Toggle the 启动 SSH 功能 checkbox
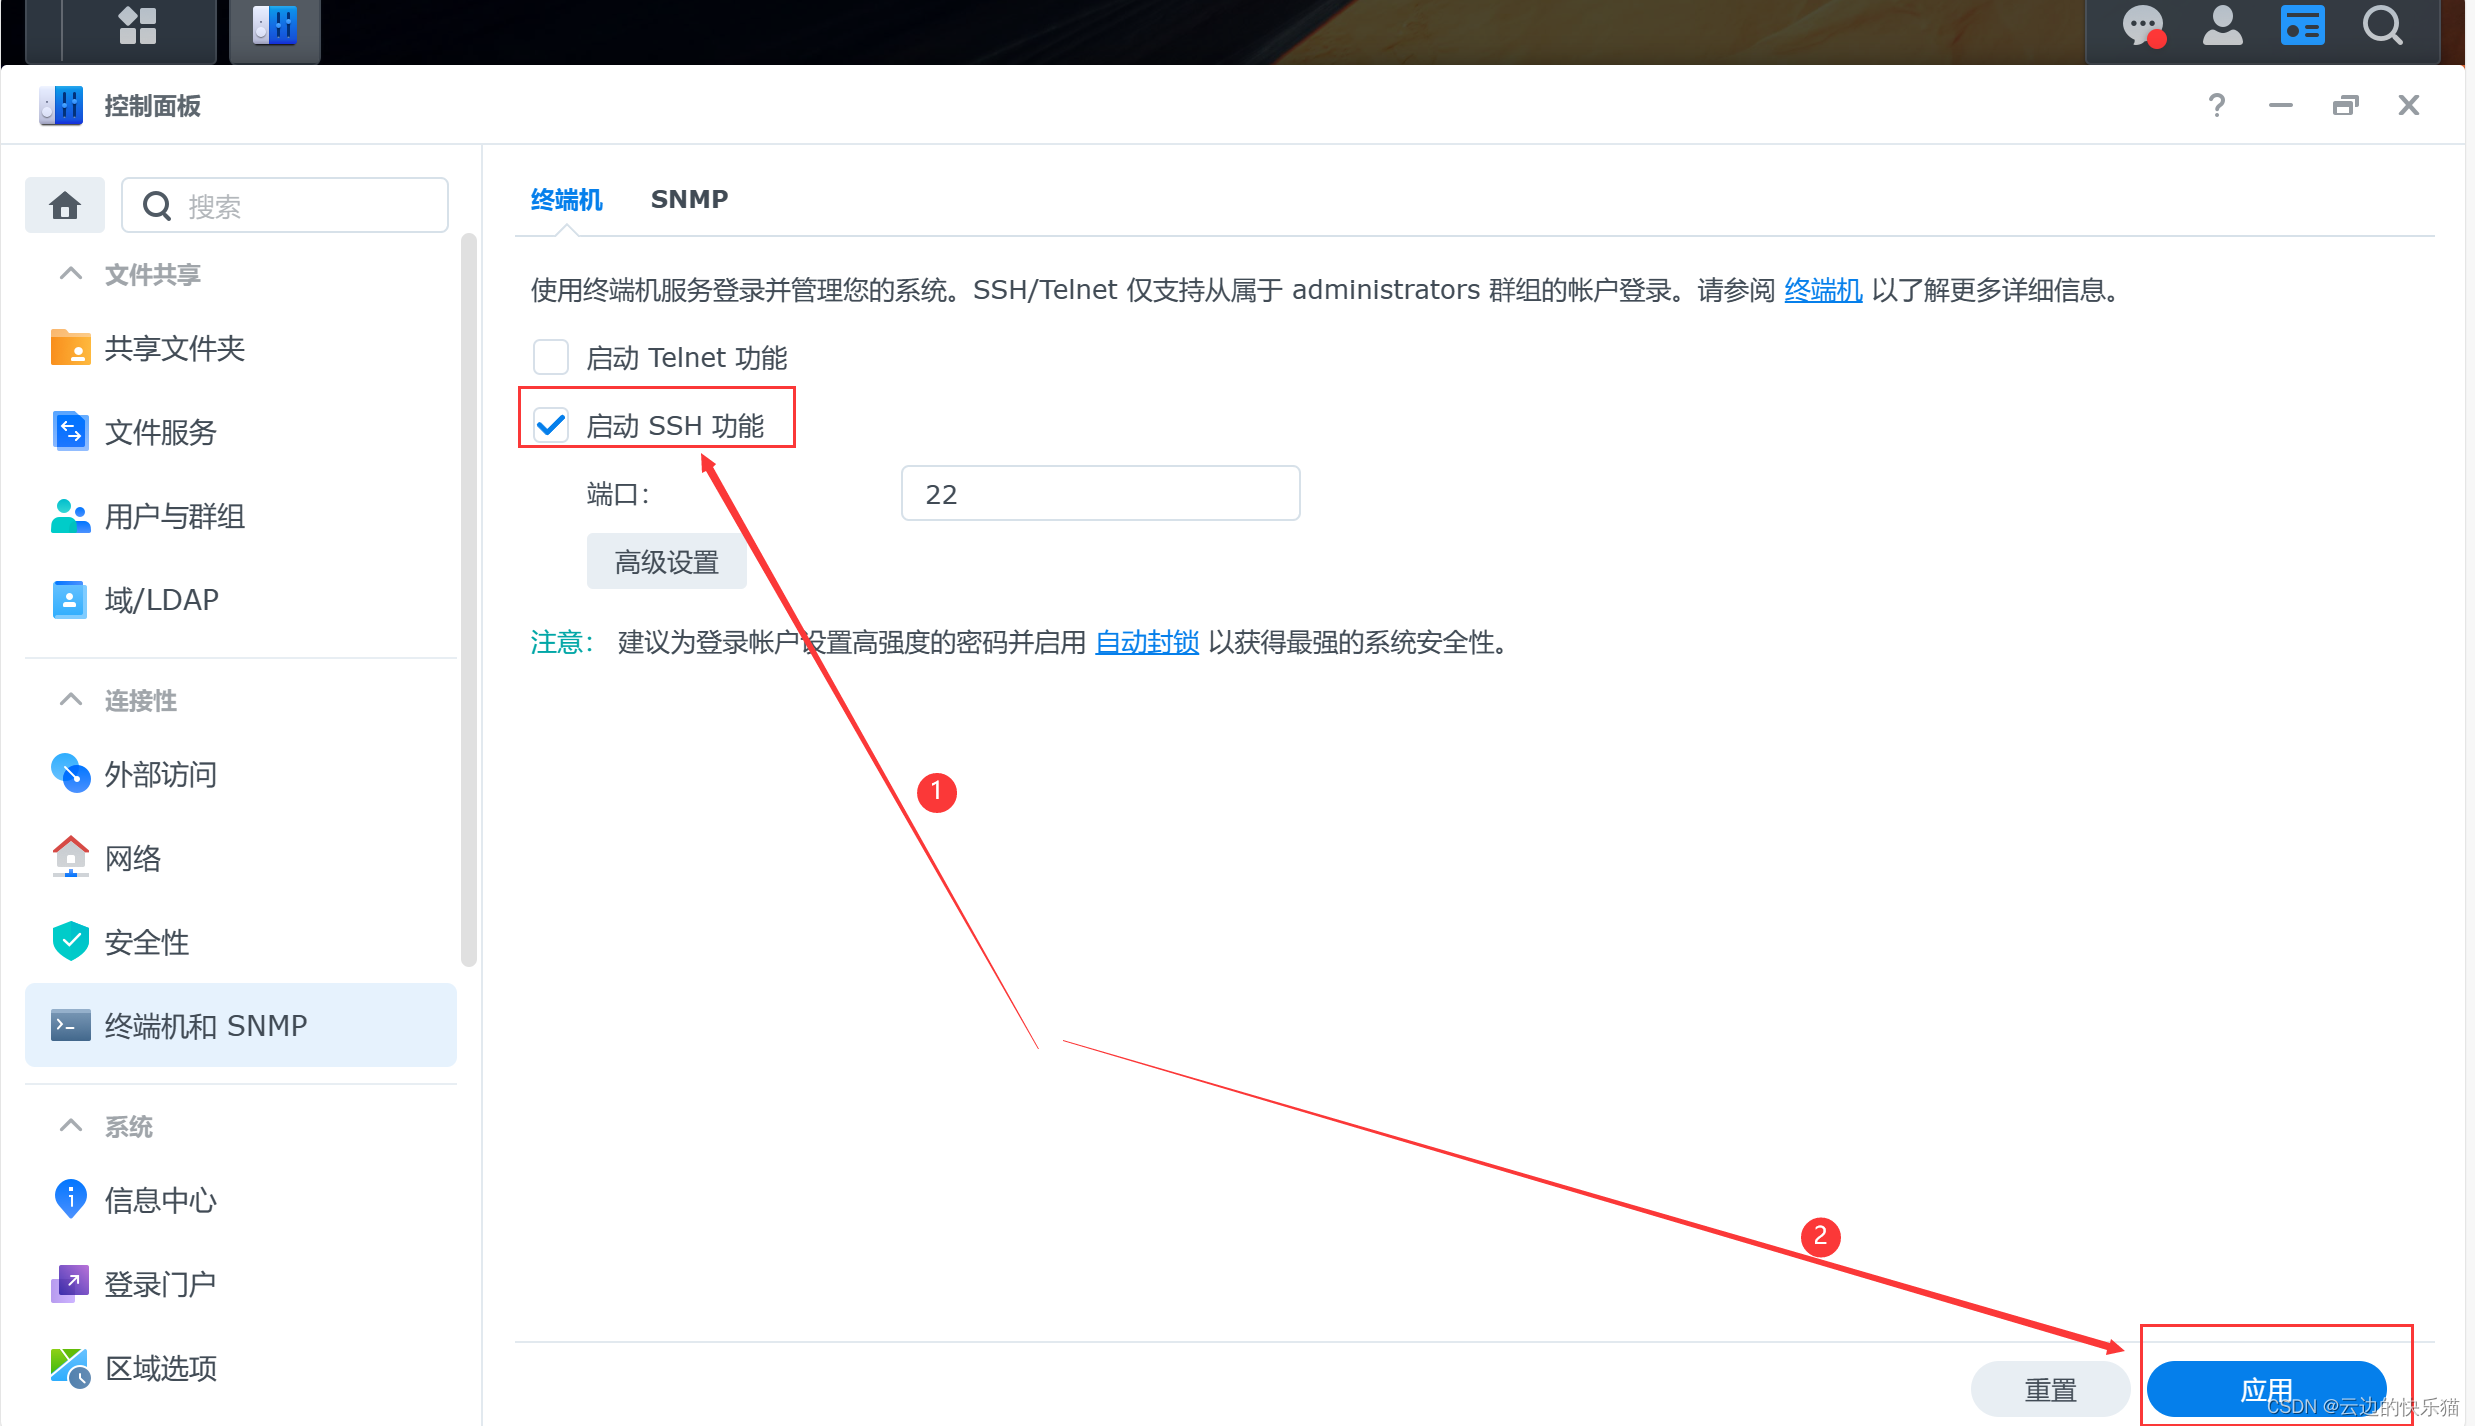This screenshot has height=1426, width=2475. 551,425
